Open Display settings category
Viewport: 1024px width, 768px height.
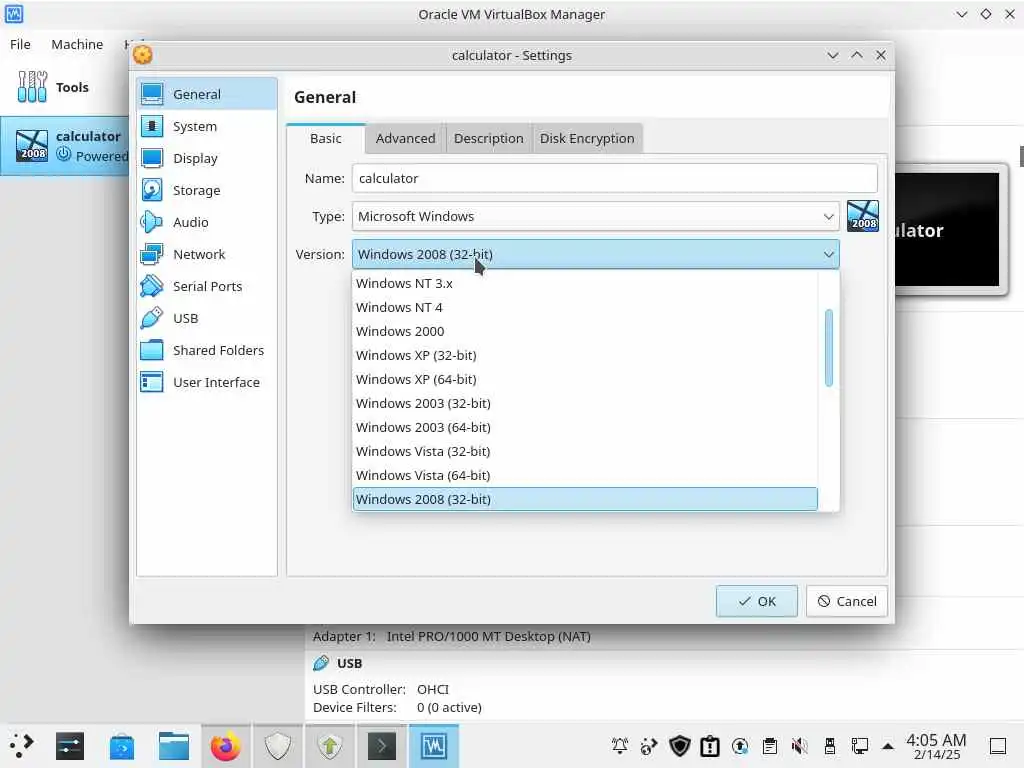tap(206, 158)
